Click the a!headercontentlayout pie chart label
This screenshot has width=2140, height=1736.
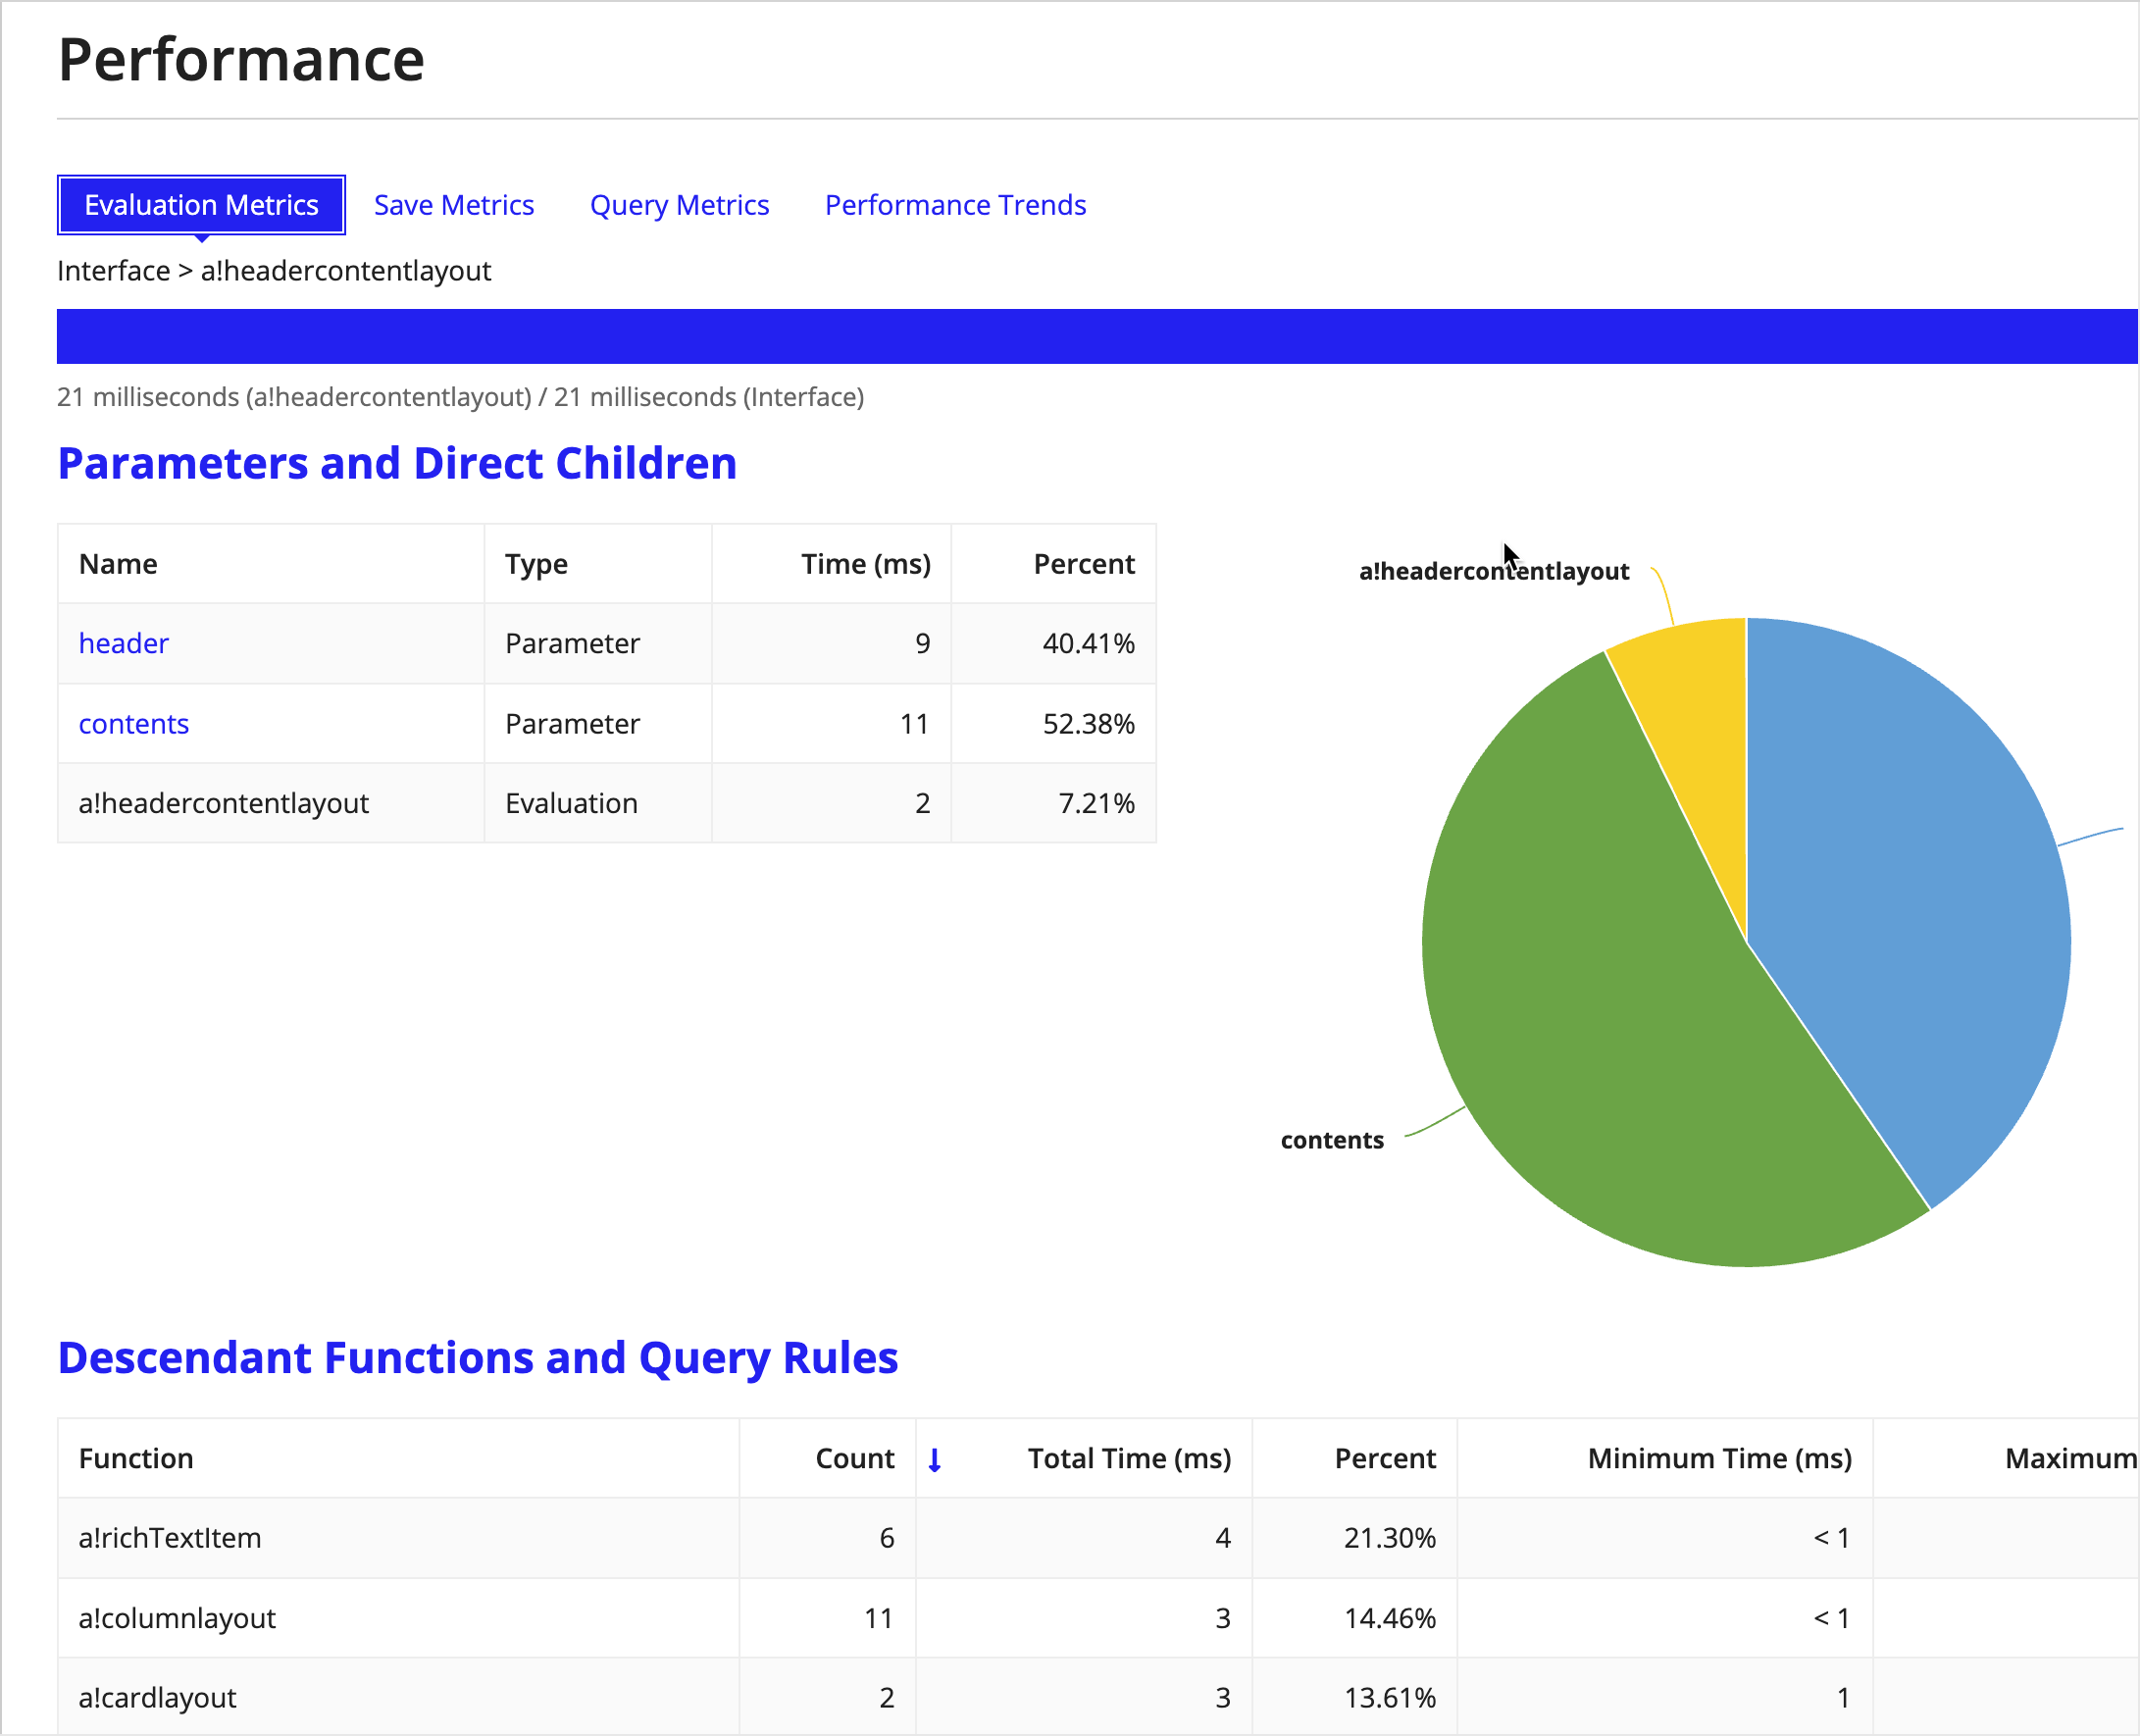1494,571
